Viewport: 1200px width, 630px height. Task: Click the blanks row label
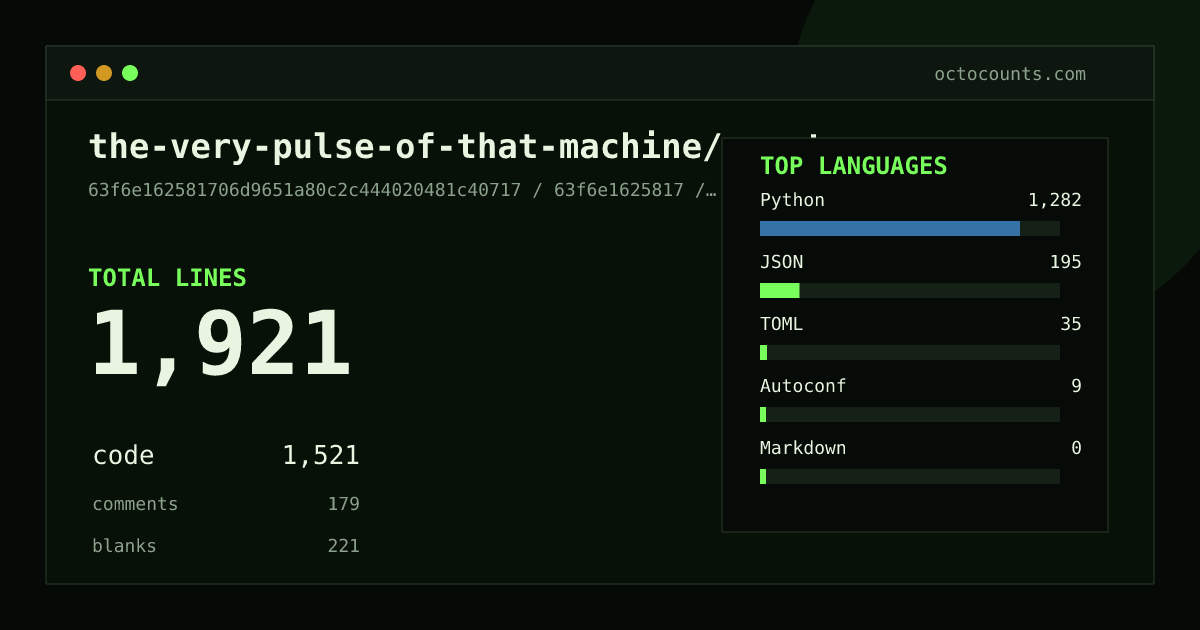click(124, 546)
